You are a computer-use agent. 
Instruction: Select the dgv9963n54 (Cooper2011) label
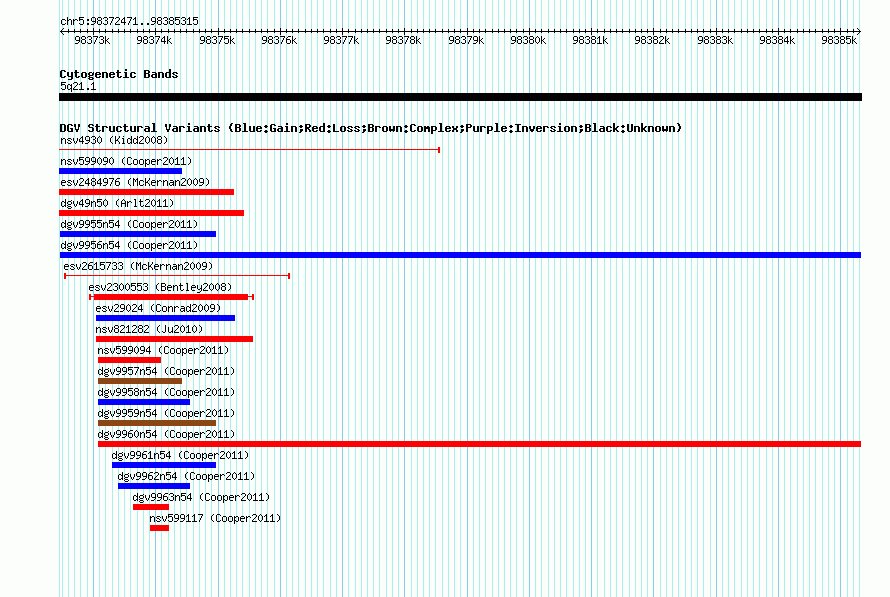[x=201, y=497]
